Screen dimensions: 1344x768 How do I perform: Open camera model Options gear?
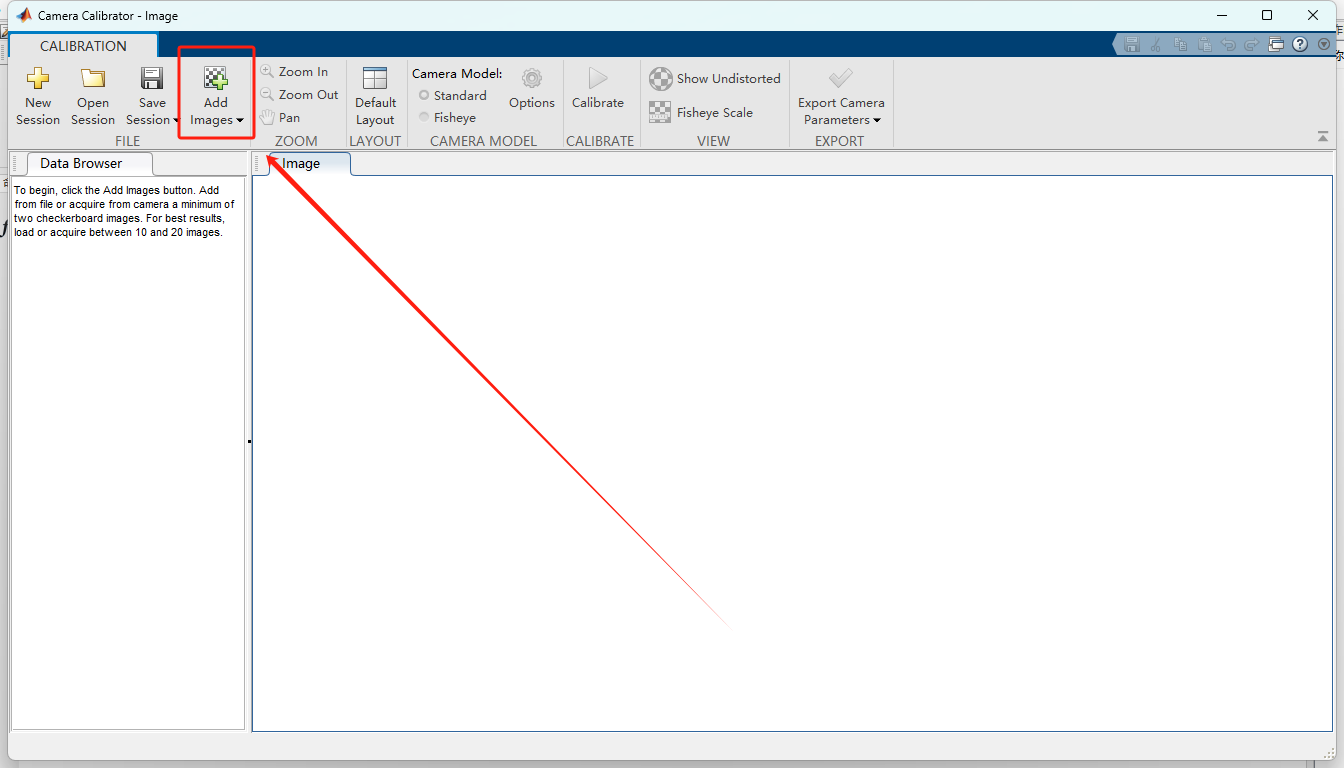coord(532,88)
